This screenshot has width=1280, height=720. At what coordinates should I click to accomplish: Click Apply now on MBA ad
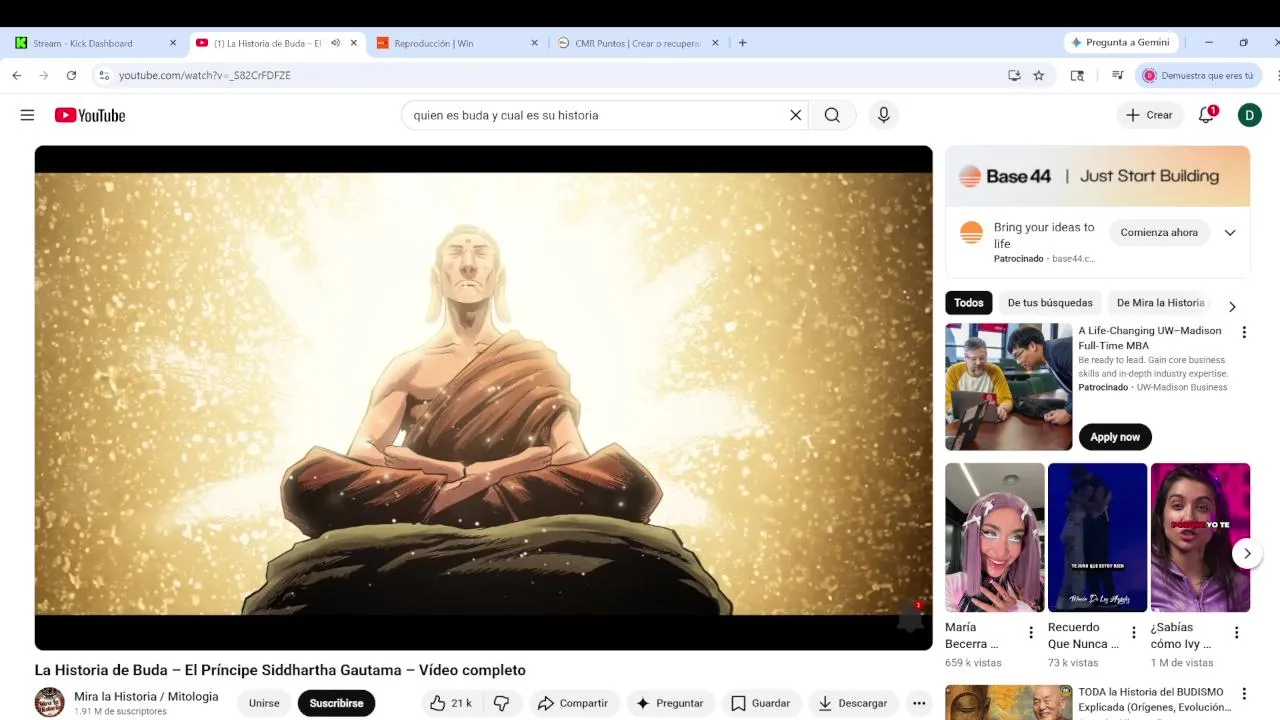1115,437
